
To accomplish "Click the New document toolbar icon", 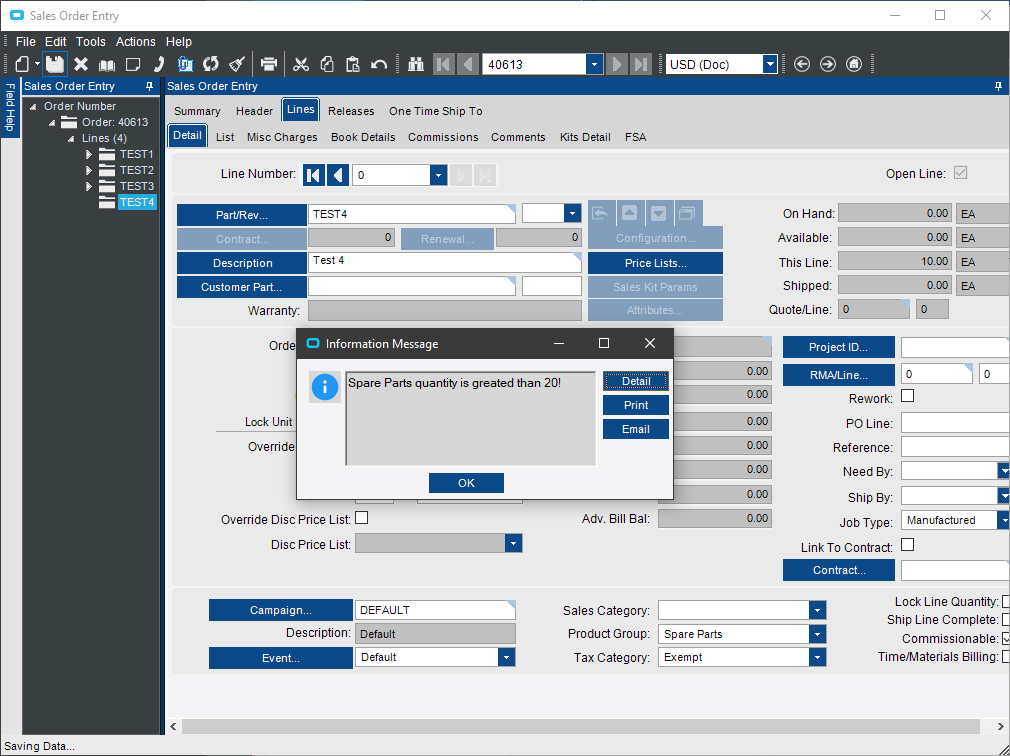I will 22,64.
